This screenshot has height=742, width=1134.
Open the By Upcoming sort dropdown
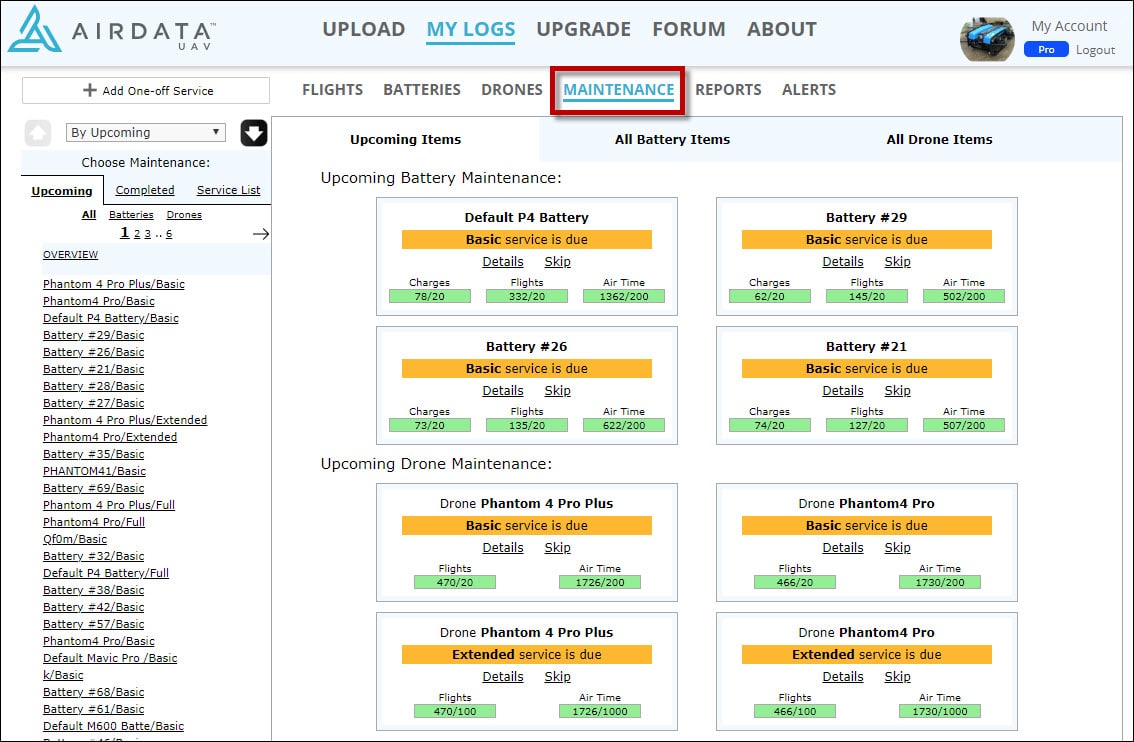[x=145, y=132]
